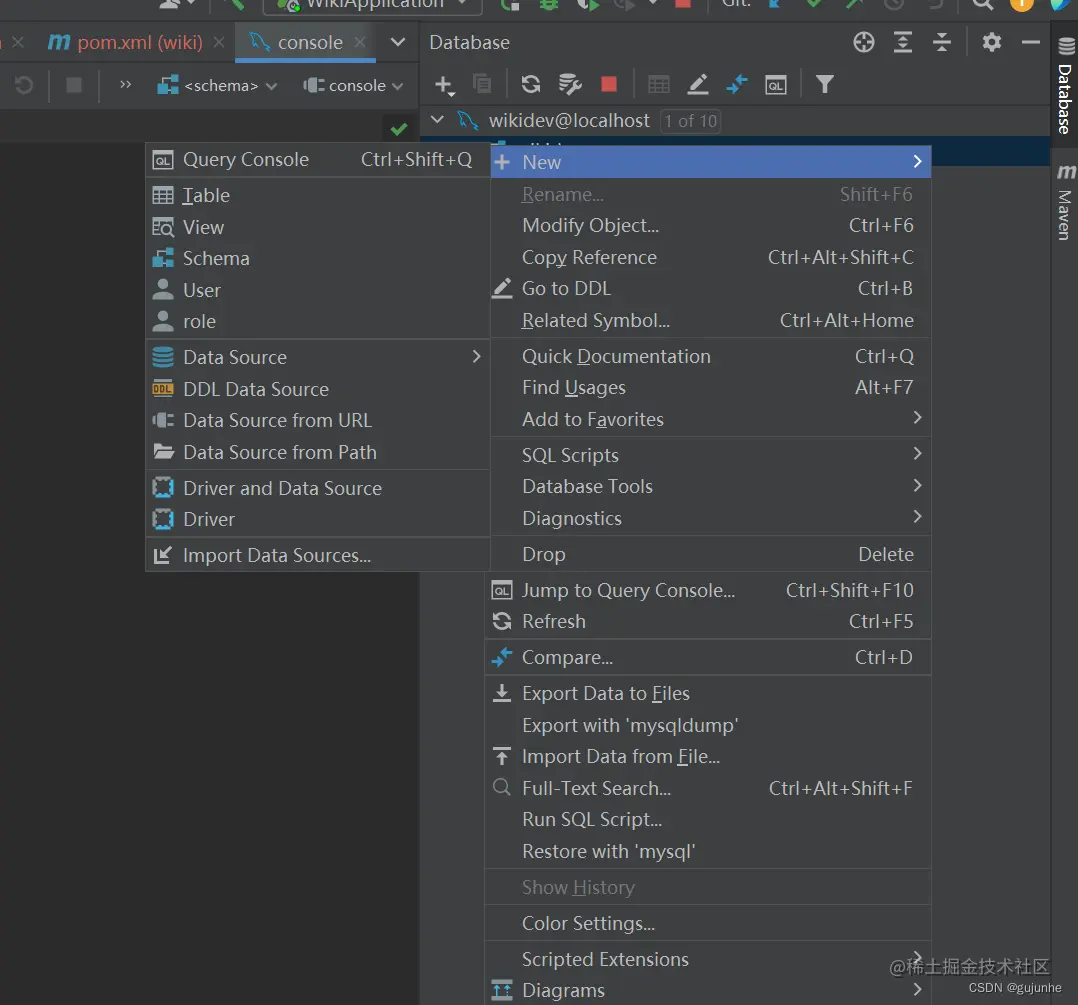Screen dimensions: 1078x1005
Task: Click the '1 of 10' schemas badge
Action: [690, 121]
